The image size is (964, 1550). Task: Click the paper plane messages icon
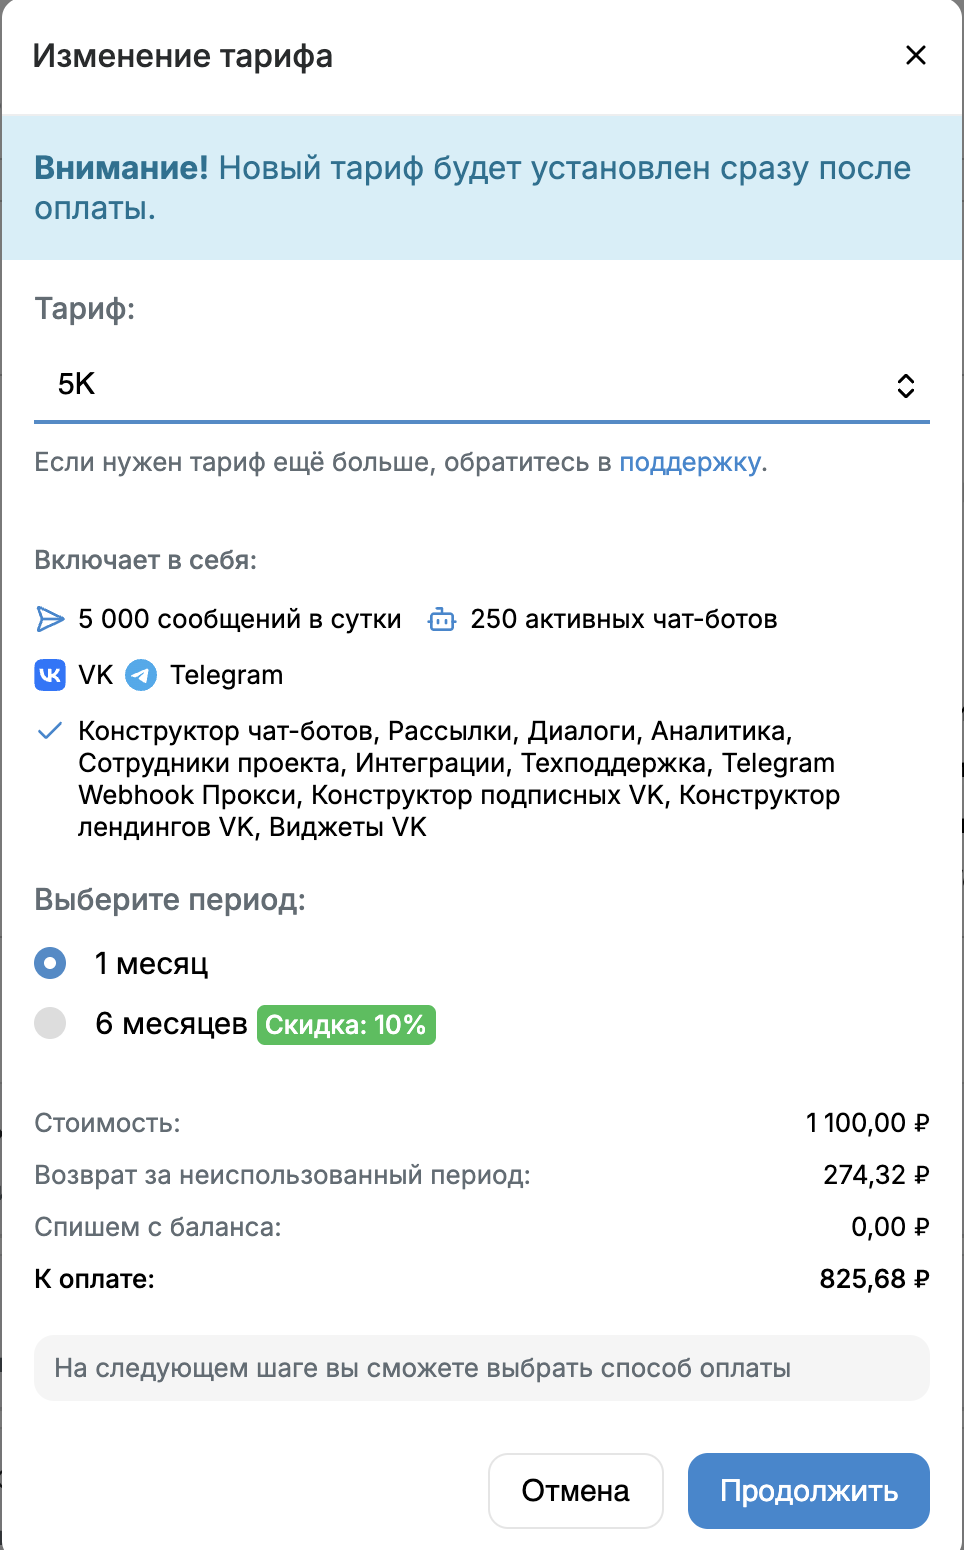(x=50, y=619)
